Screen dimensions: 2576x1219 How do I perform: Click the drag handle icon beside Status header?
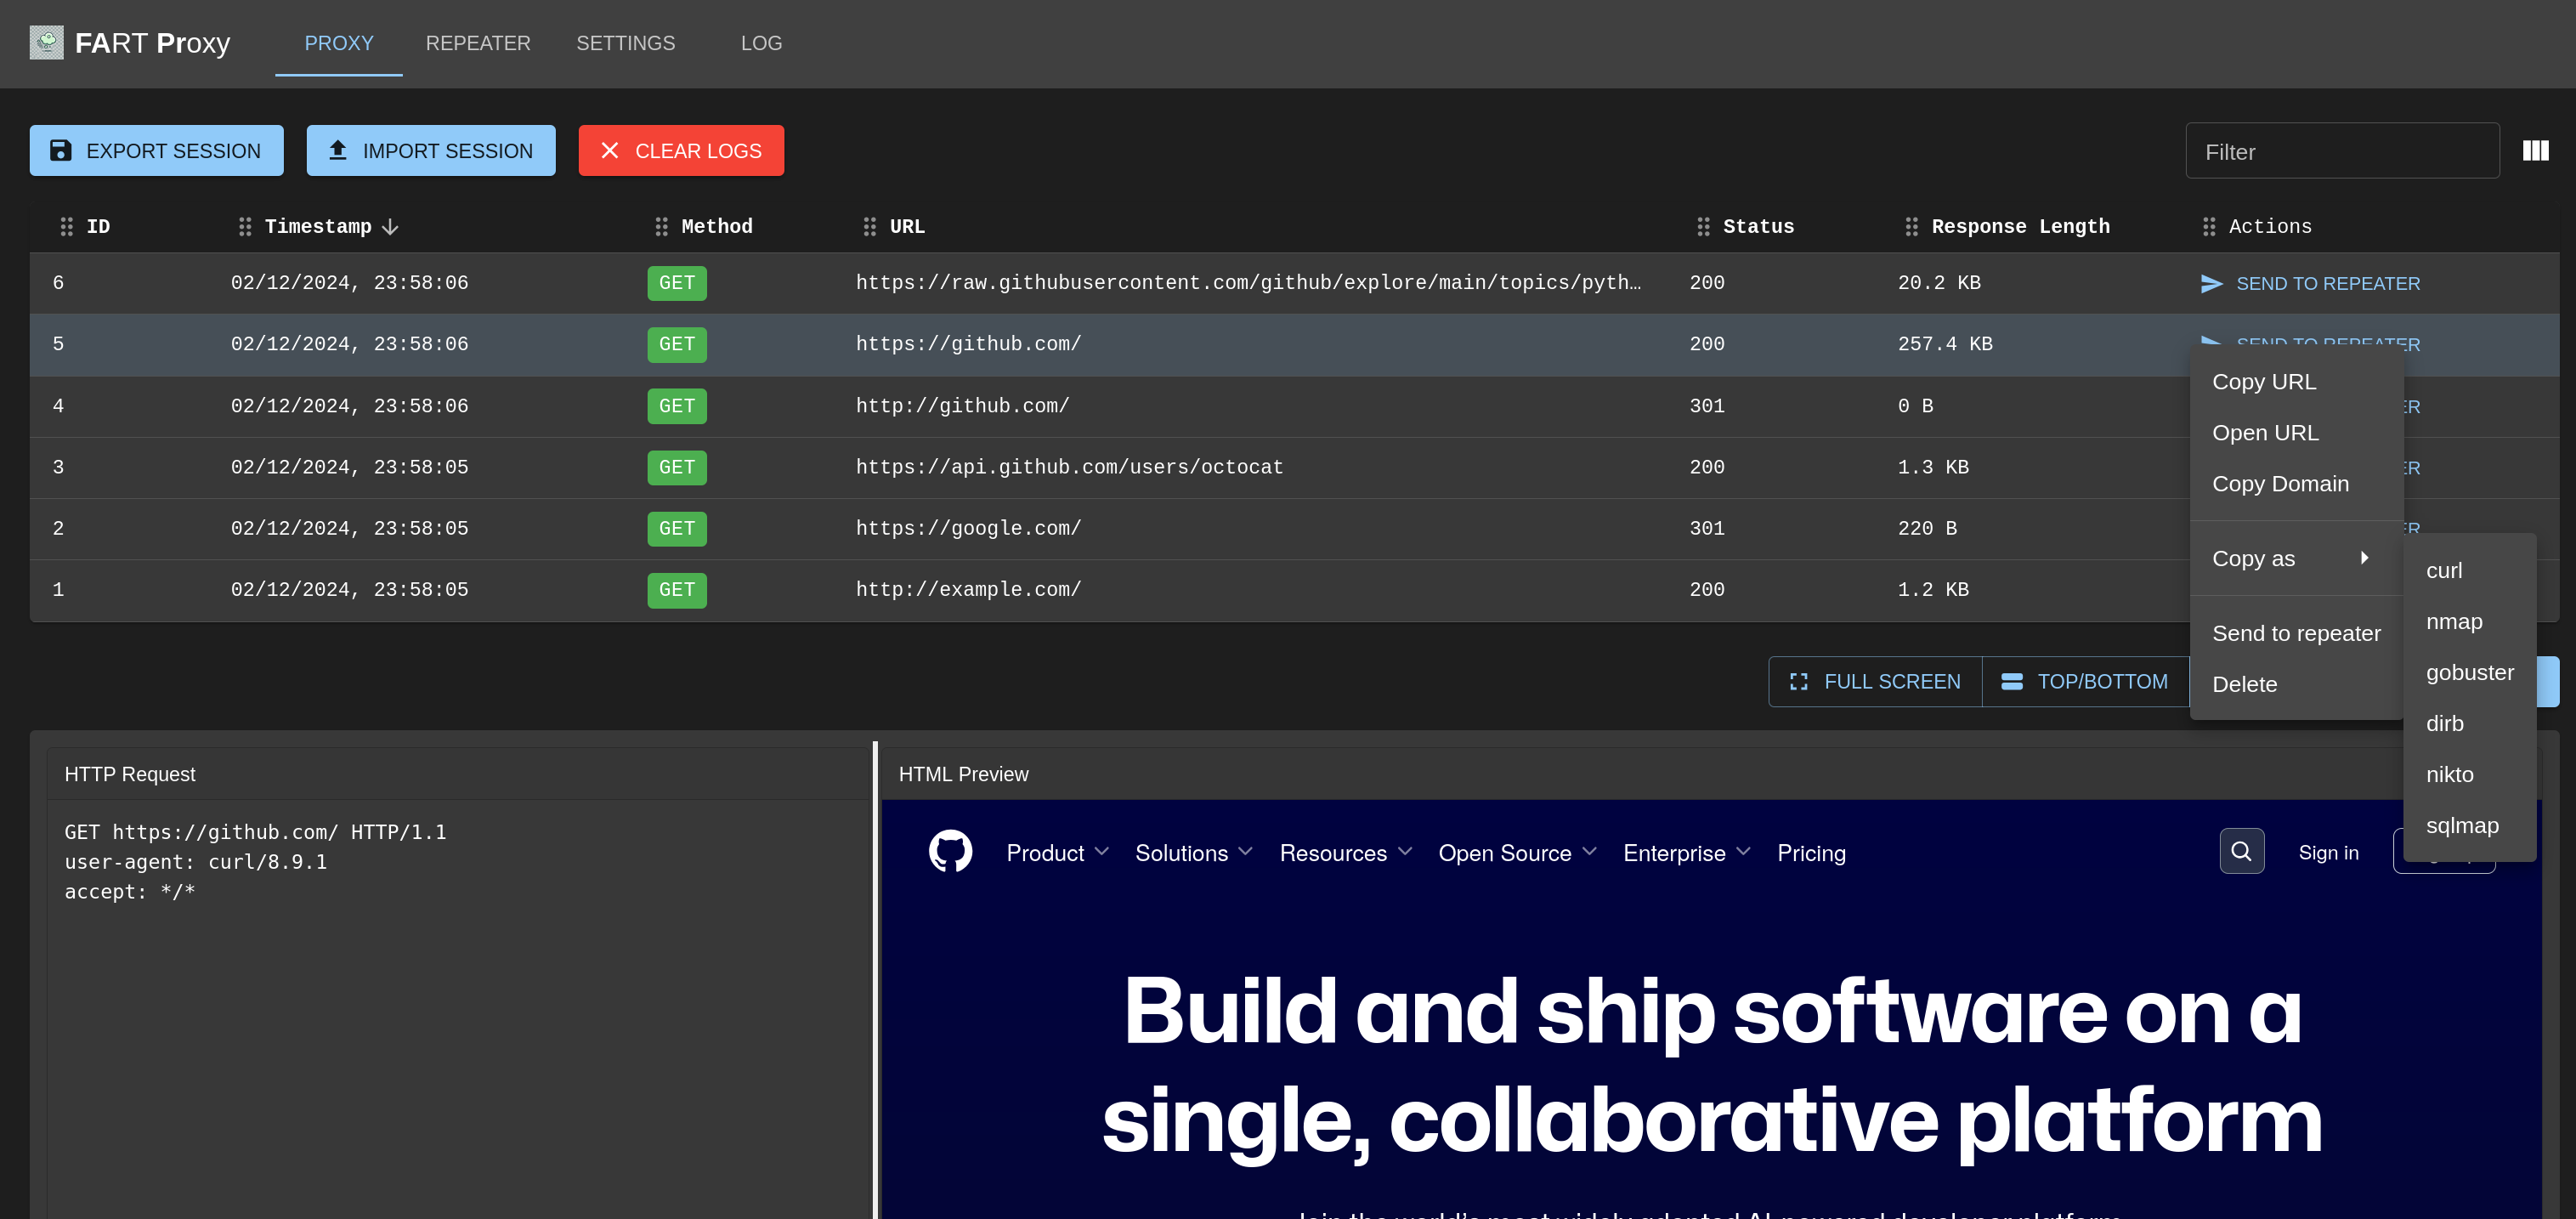(1703, 227)
